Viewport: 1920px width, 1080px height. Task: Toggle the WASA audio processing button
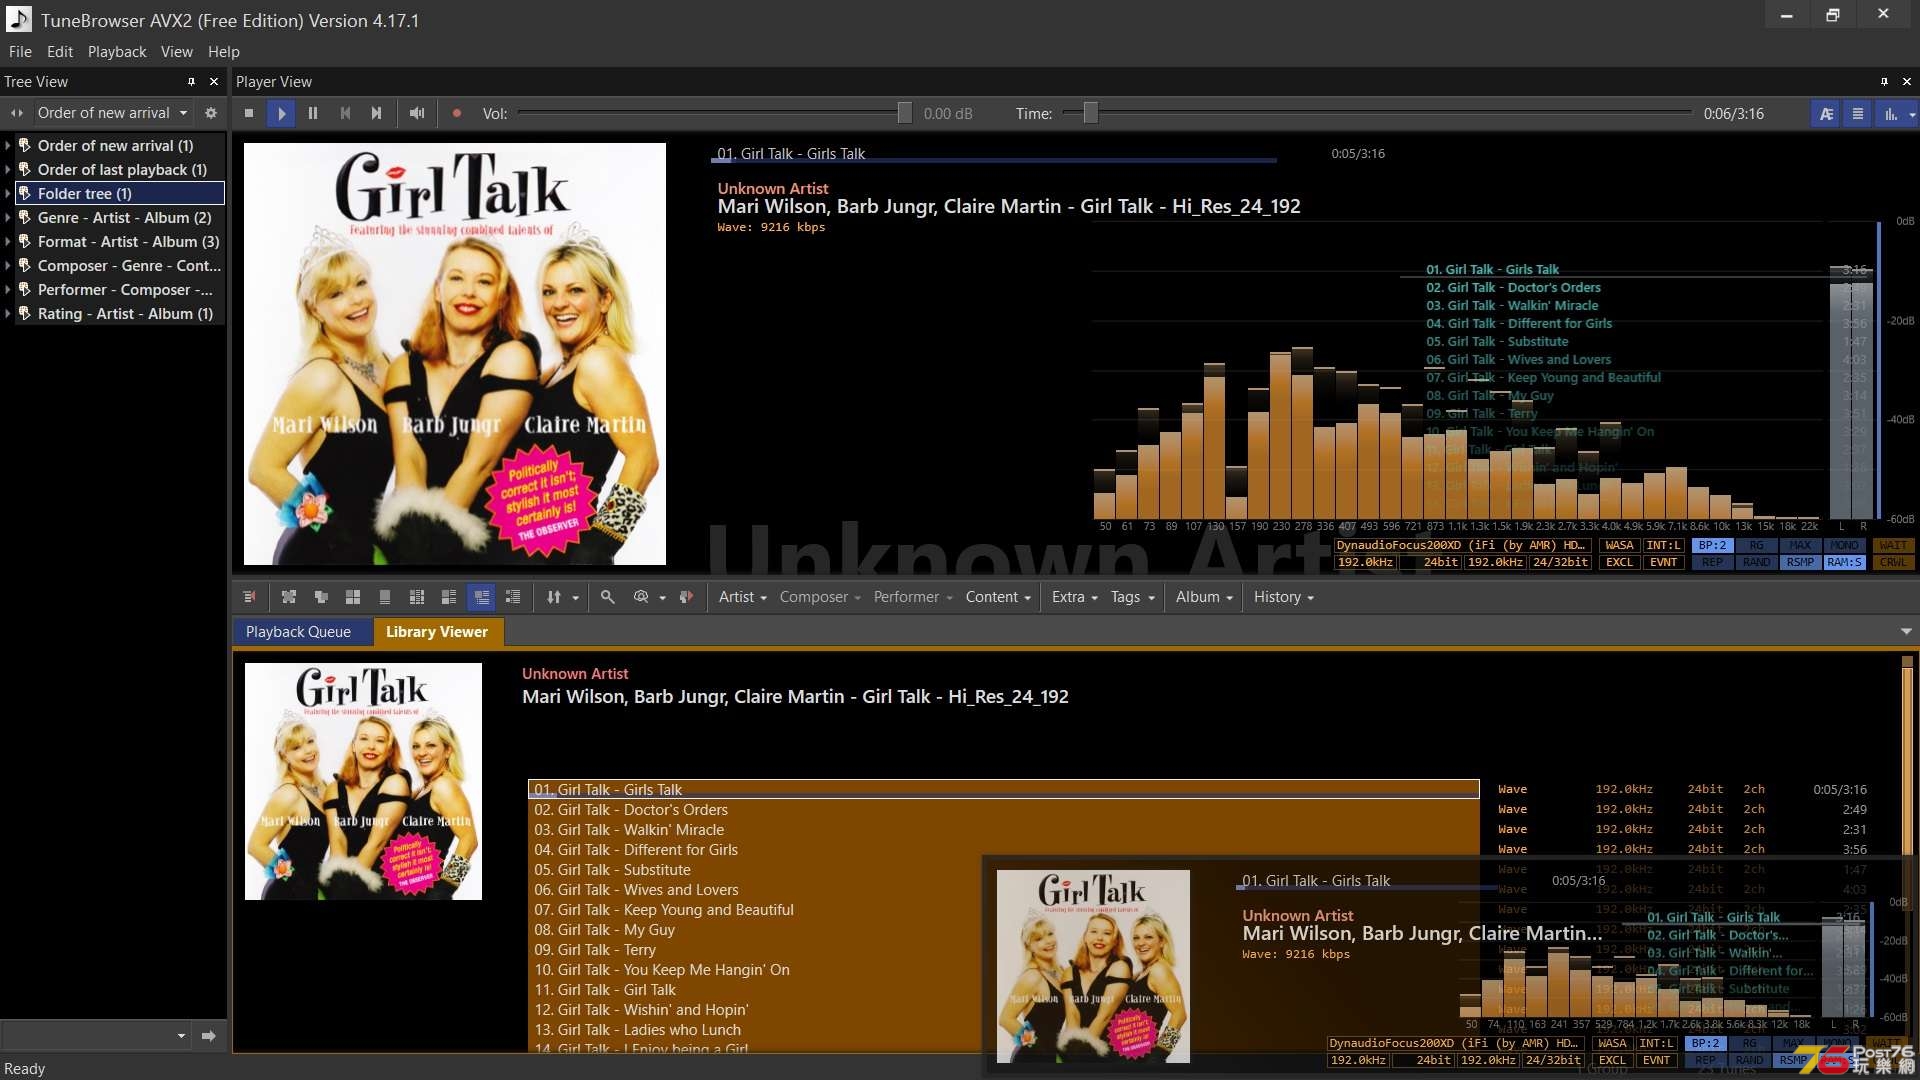pos(1615,545)
